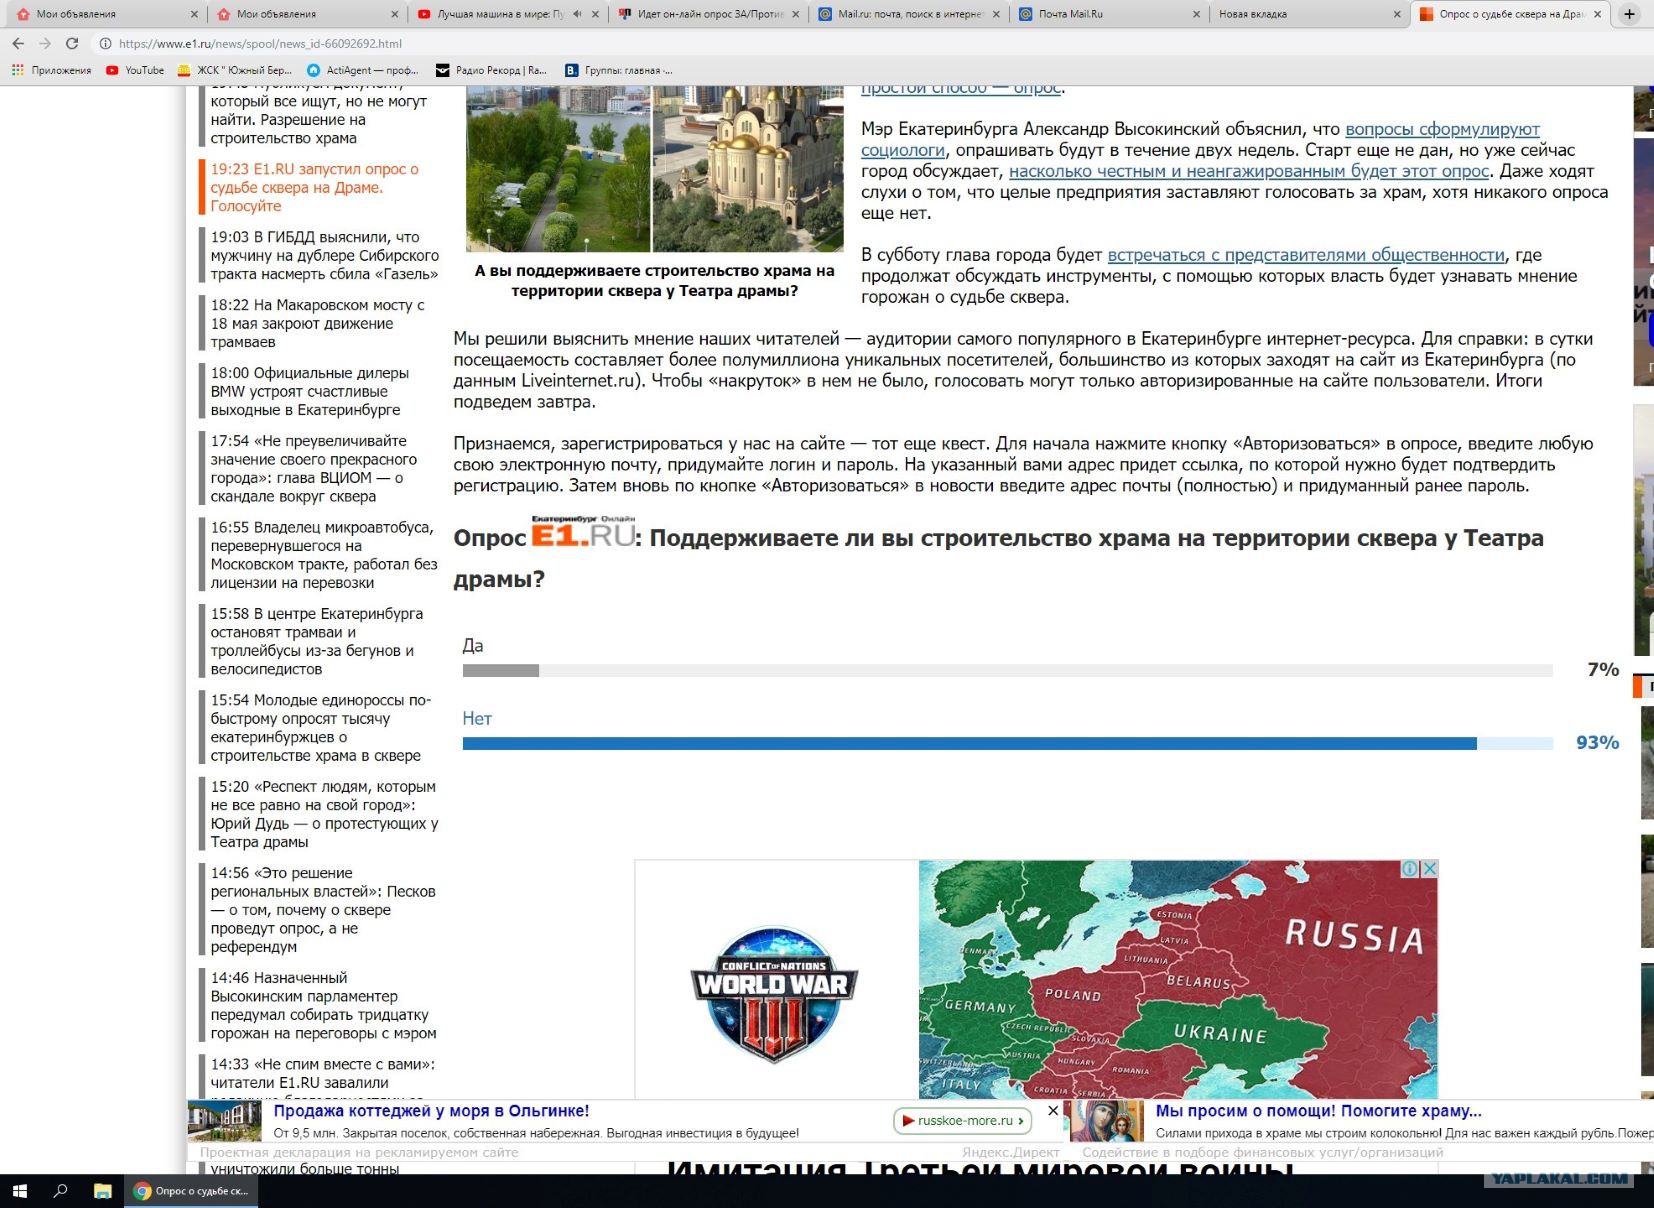Open the ActiAgent bookmark
The height and width of the screenshot is (1208, 1654).
[x=362, y=70]
